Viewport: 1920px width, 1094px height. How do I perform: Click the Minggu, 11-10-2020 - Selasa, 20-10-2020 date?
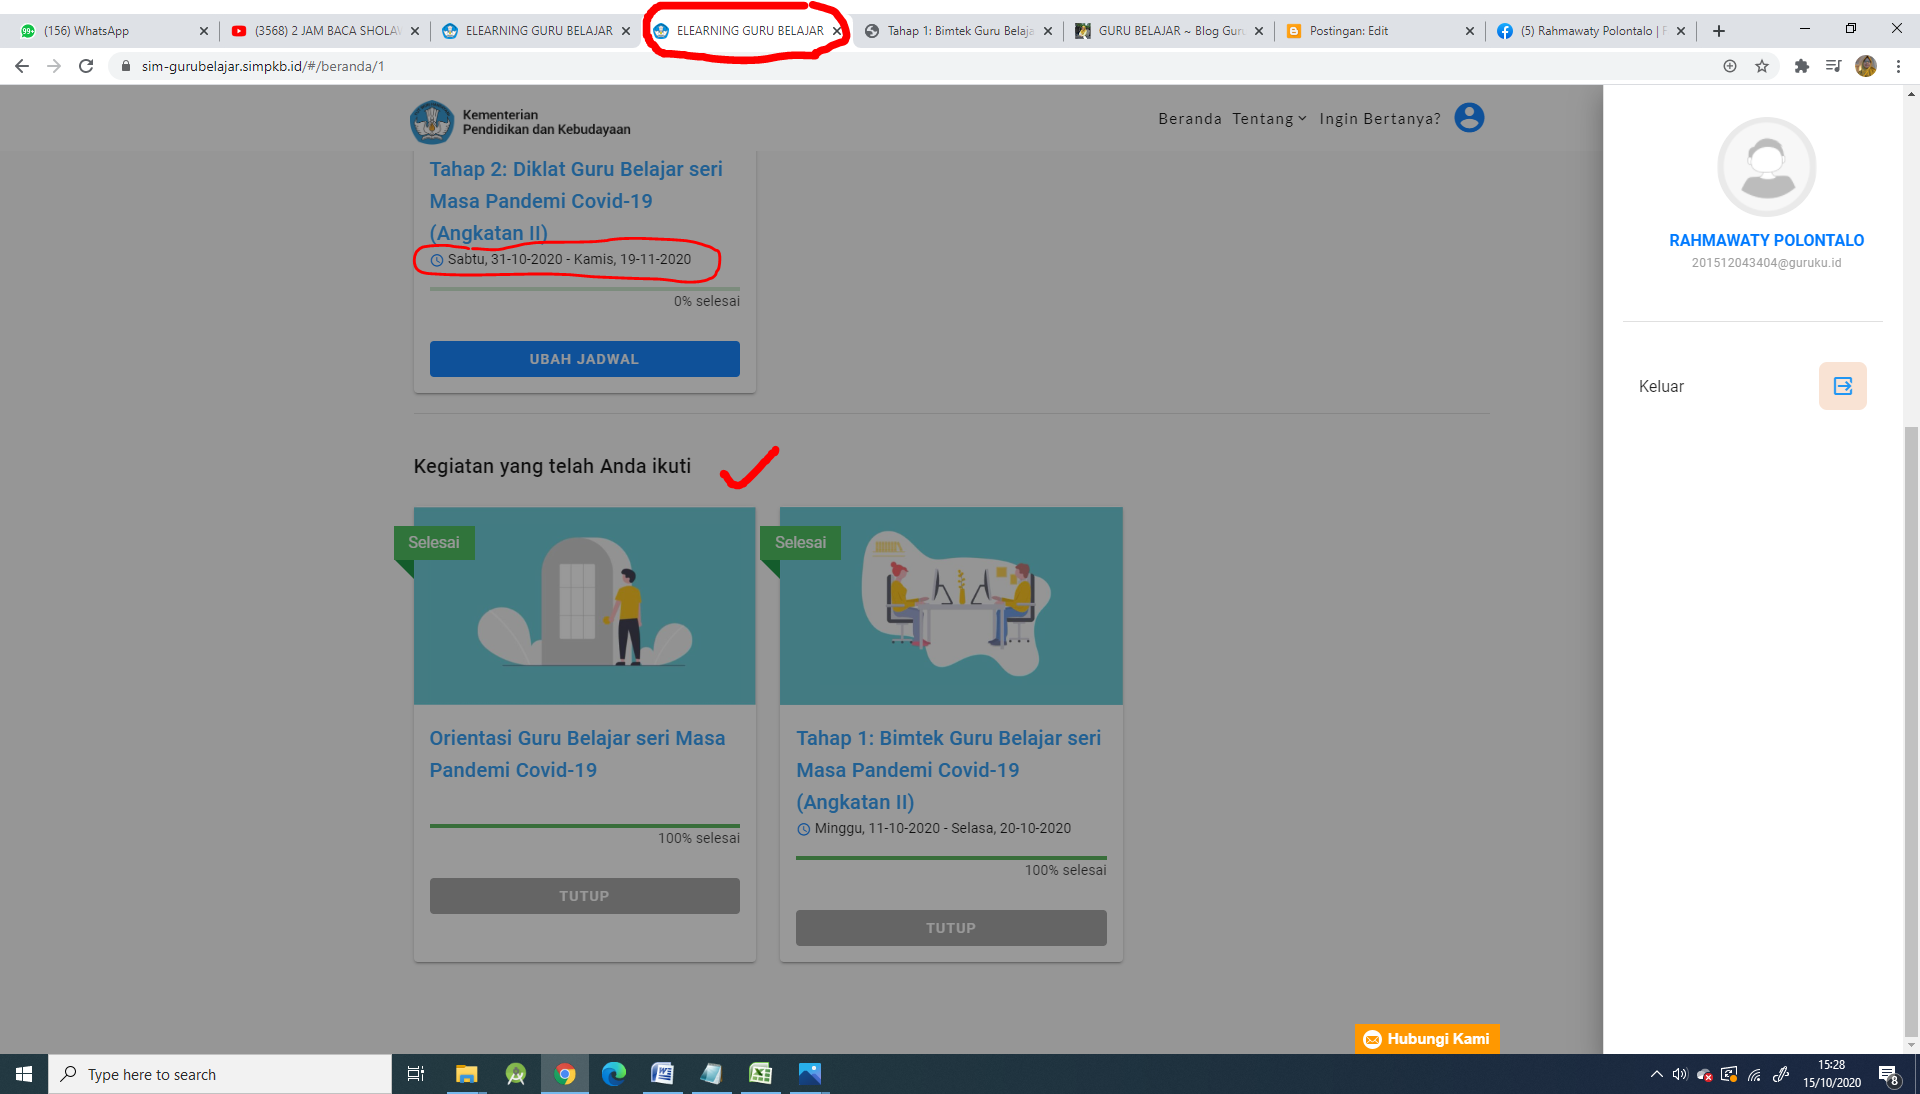click(942, 828)
